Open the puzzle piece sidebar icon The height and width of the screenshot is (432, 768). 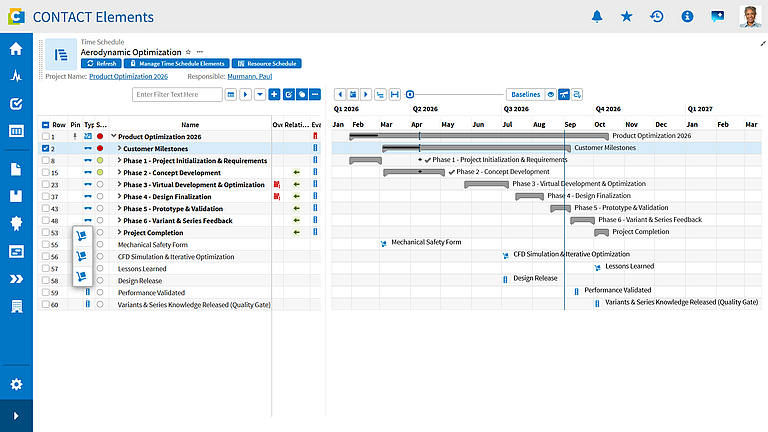point(16,223)
